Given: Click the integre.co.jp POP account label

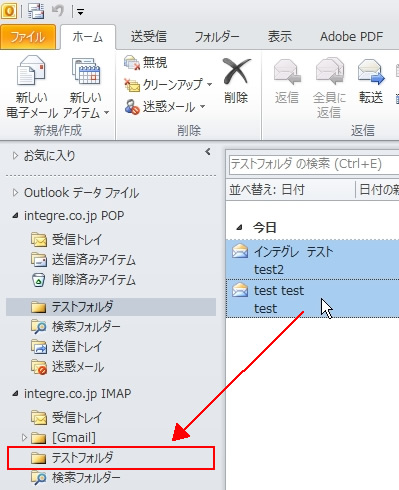Looking at the screenshot, I should [x=74, y=216].
